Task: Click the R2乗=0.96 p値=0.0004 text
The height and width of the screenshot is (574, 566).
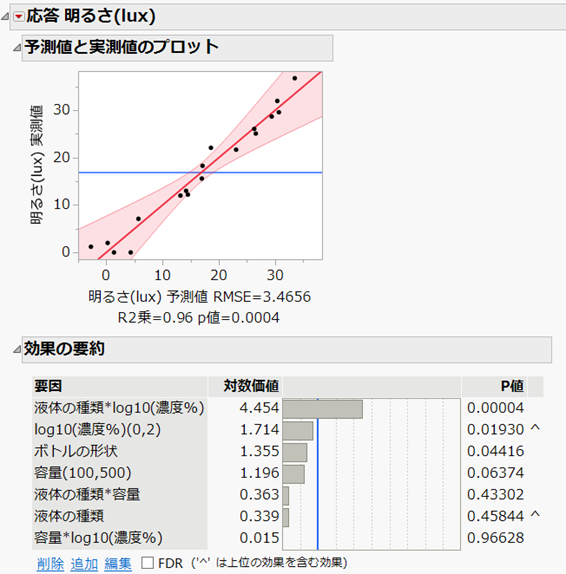Action: [198, 318]
